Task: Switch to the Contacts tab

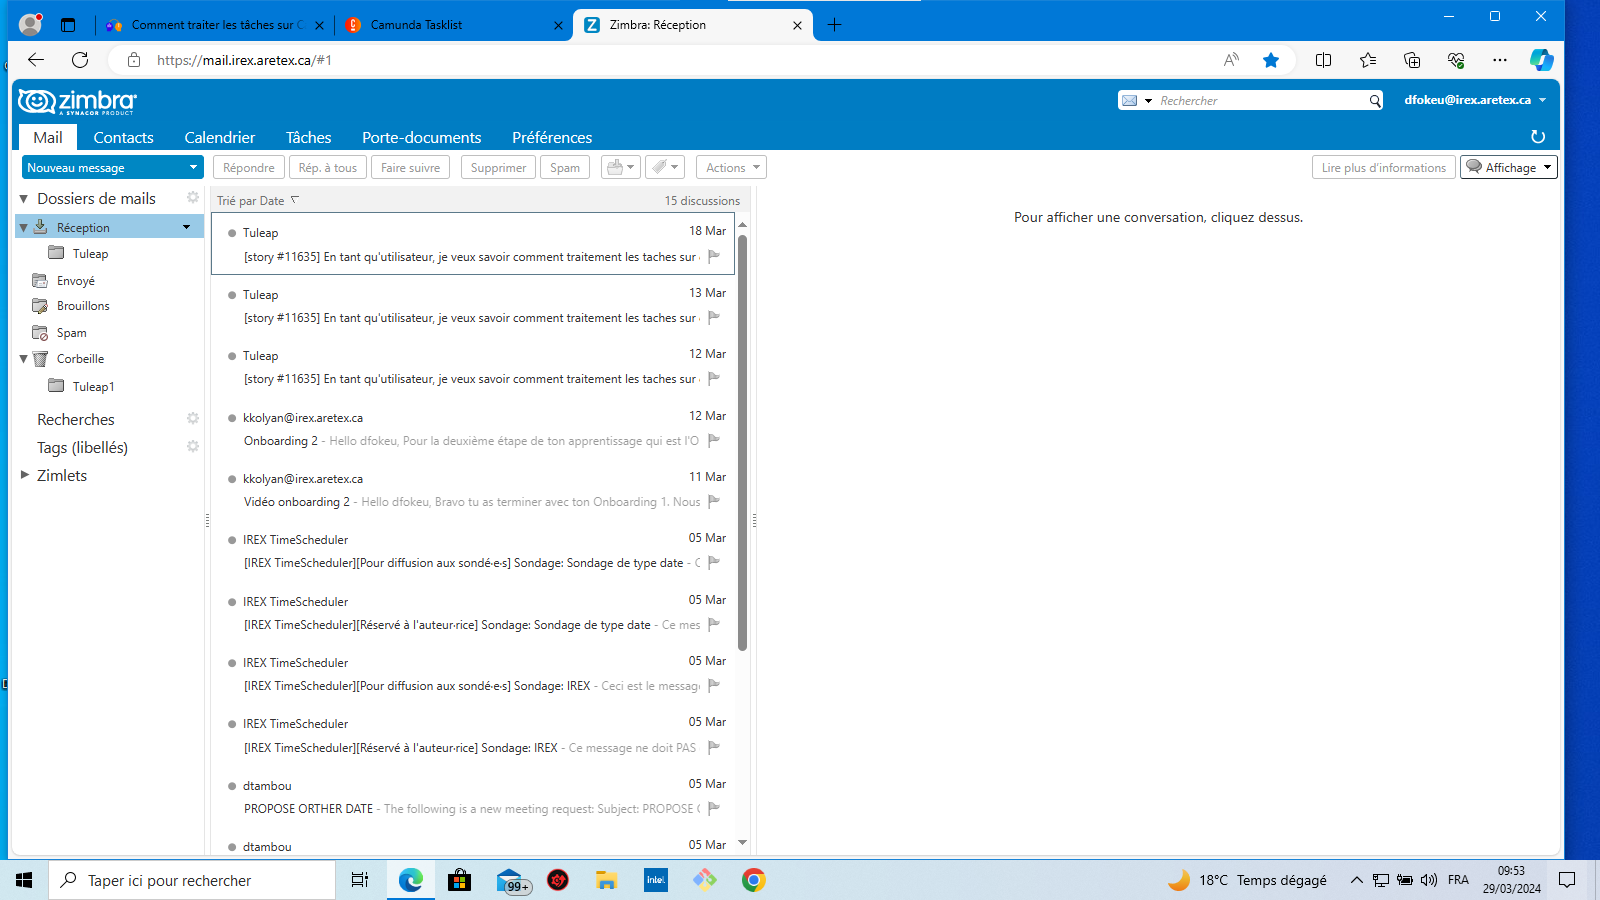Action: tap(124, 138)
